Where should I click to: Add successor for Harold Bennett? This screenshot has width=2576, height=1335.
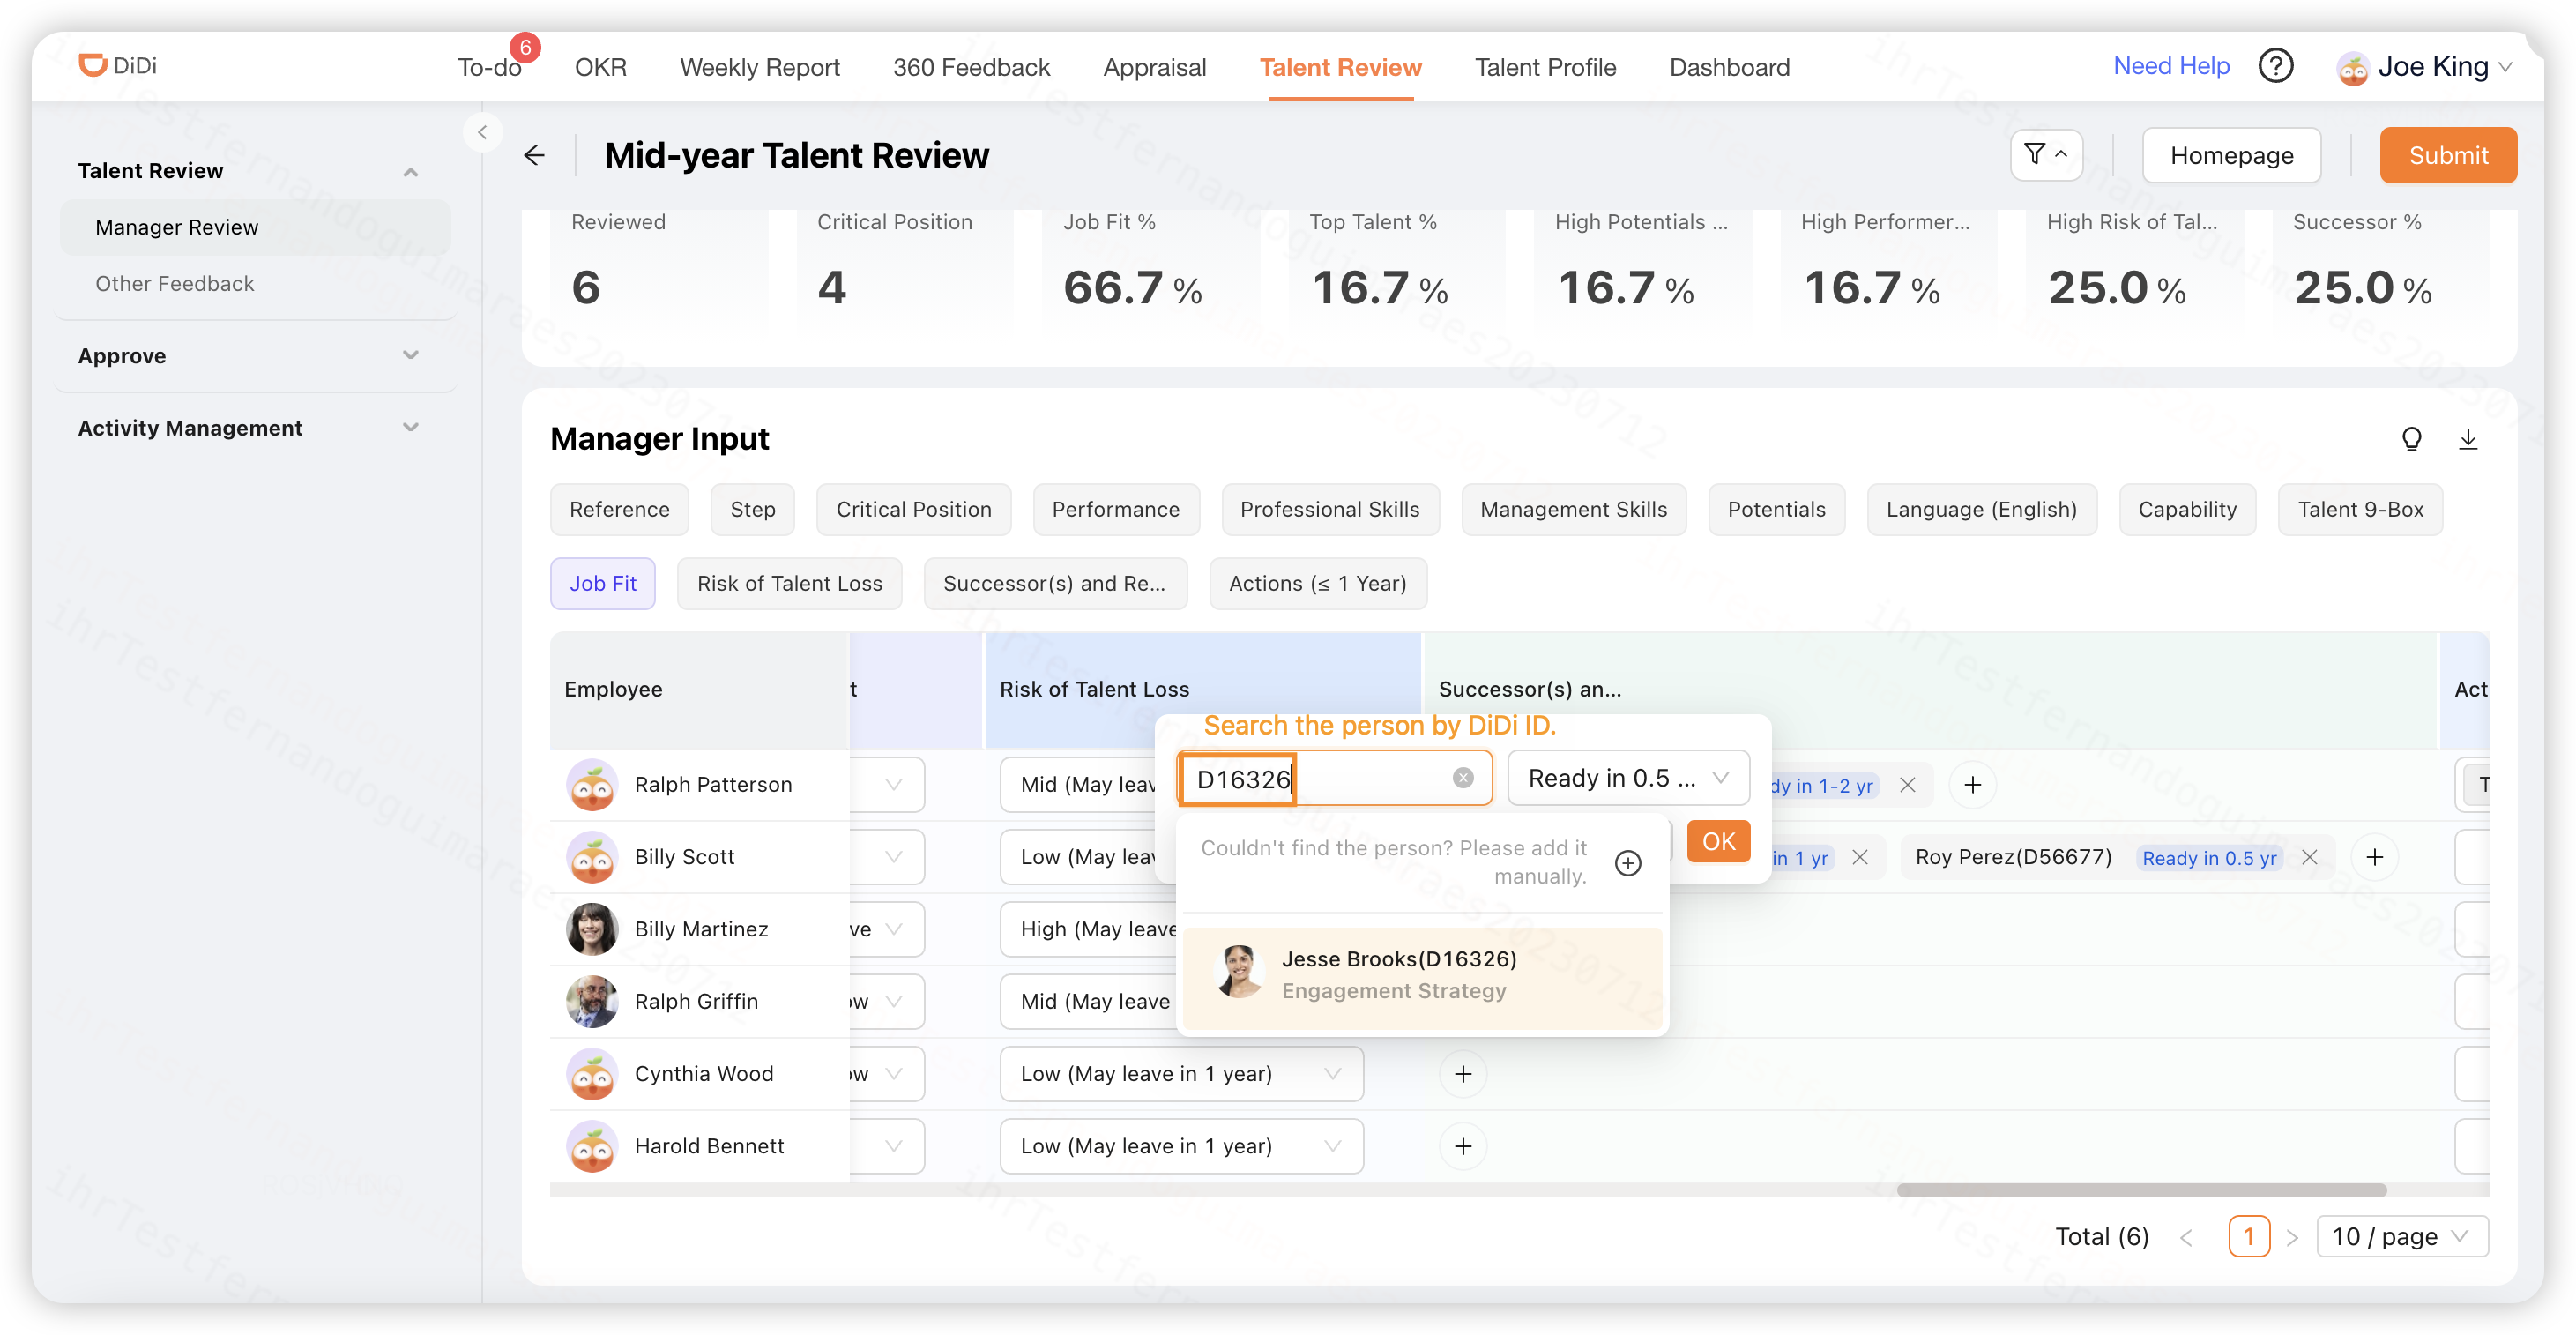(x=1462, y=1145)
